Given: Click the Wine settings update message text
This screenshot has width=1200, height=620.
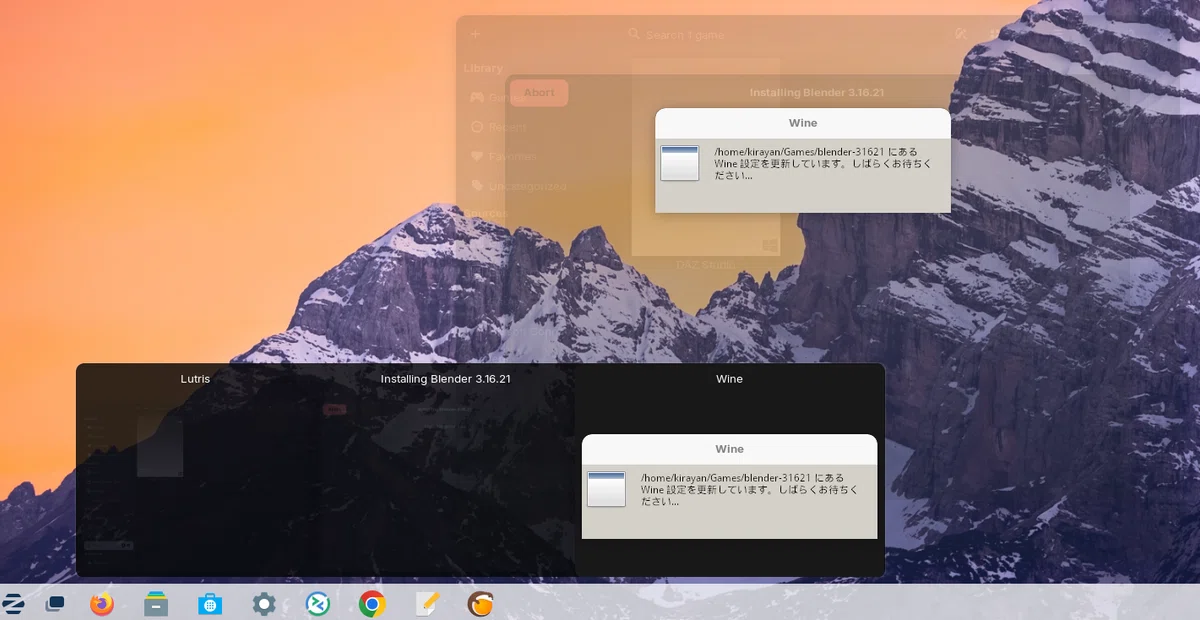Looking at the screenshot, I should (x=823, y=163).
